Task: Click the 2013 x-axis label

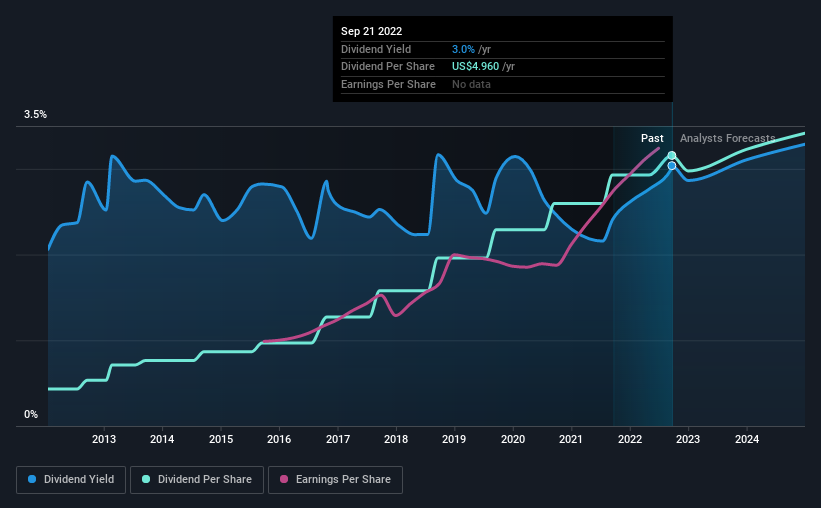Action: pyautogui.click(x=104, y=439)
